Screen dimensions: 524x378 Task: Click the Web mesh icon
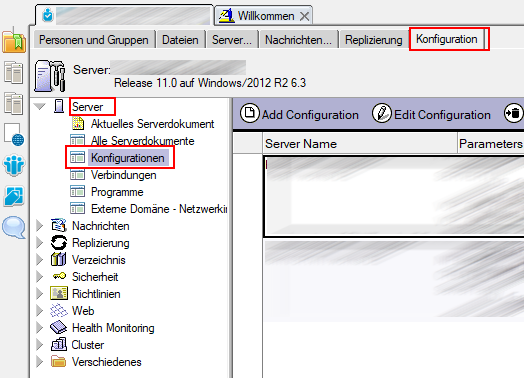pyautogui.click(x=59, y=310)
